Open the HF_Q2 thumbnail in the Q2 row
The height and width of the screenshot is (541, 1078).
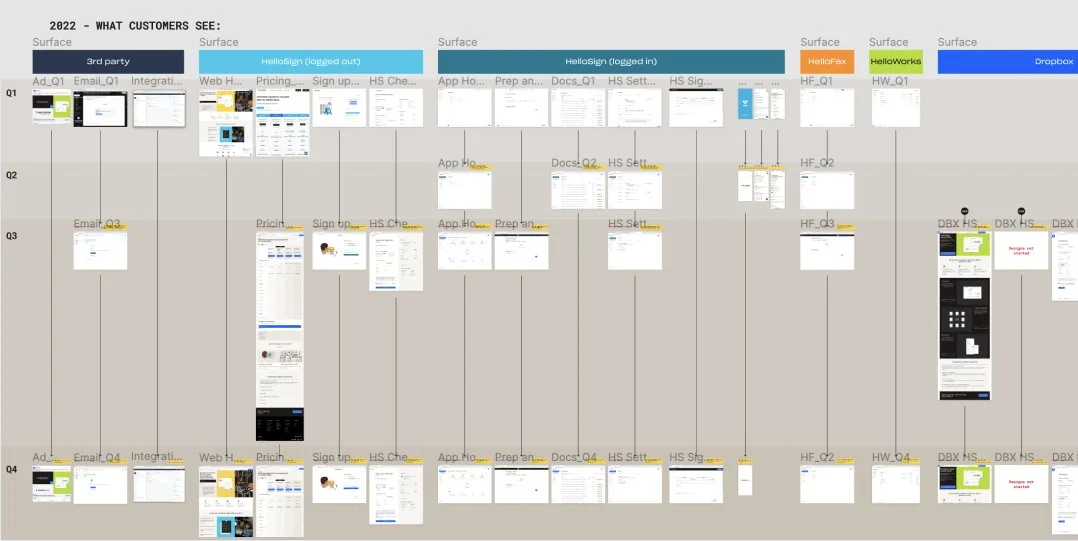tap(827, 190)
